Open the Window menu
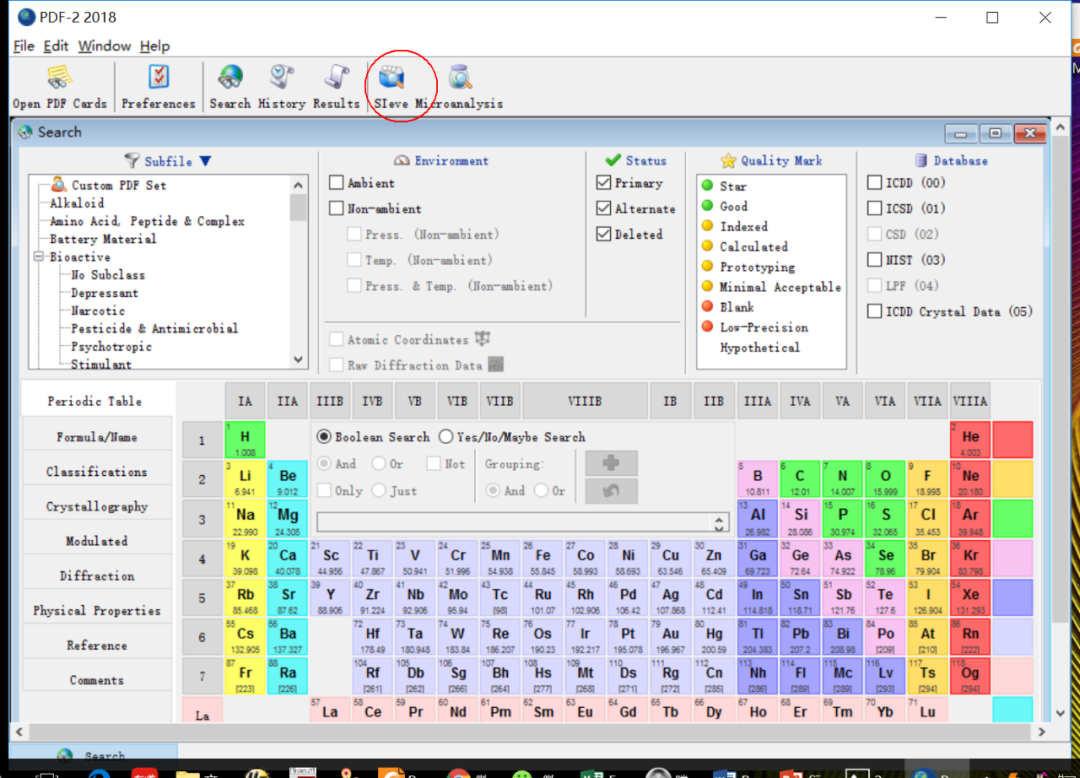The width and height of the screenshot is (1080, 778). (x=104, y=46)
